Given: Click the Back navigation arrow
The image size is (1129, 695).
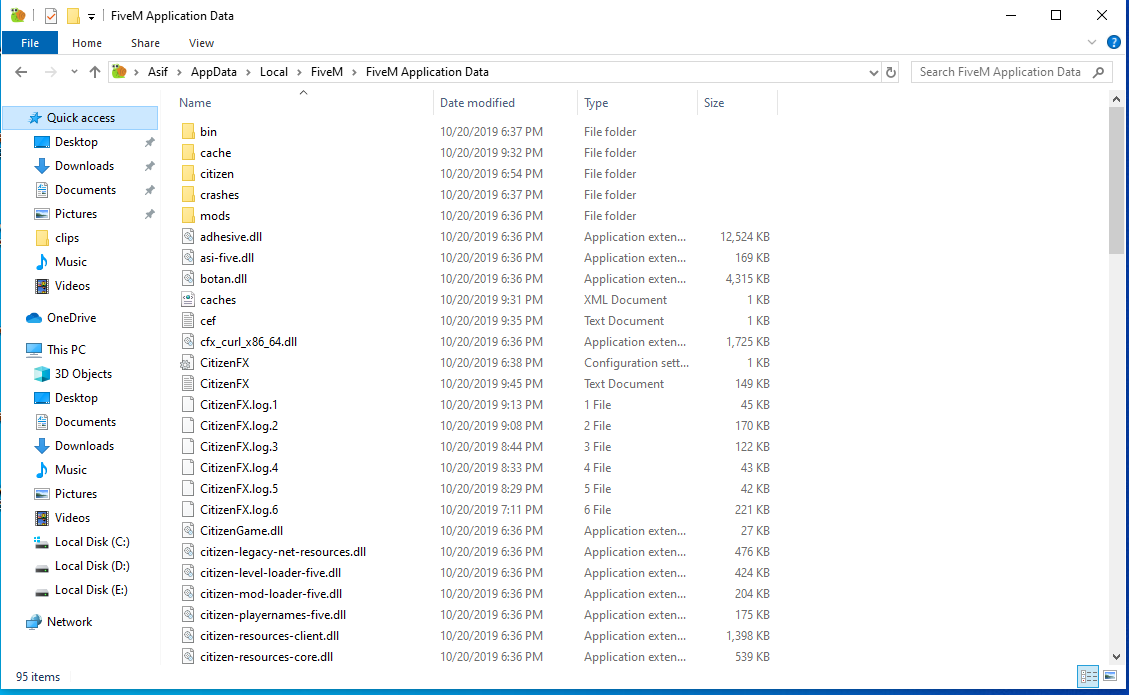Looking at the screenshot, I should coord(22,72).
